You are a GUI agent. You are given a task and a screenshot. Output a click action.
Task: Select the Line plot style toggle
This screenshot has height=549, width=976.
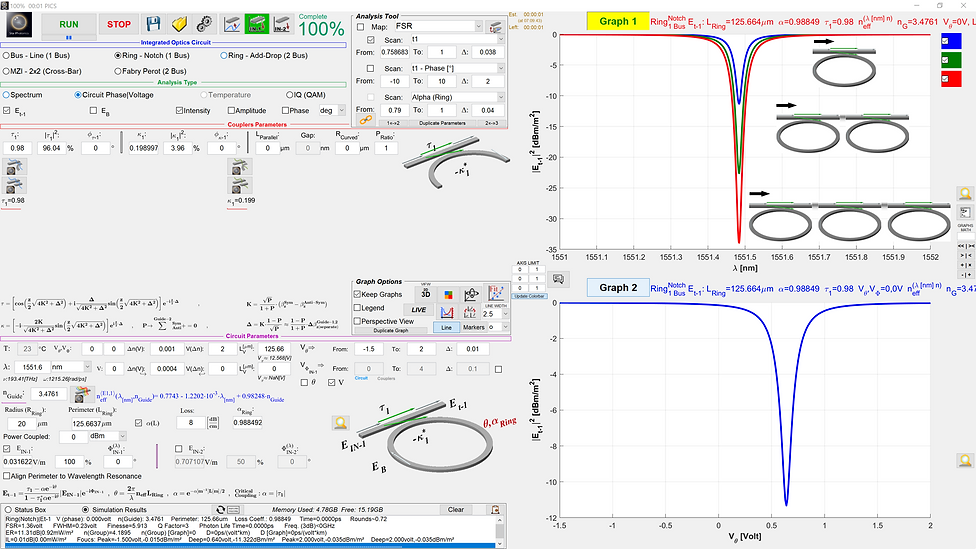coord(446,327)
